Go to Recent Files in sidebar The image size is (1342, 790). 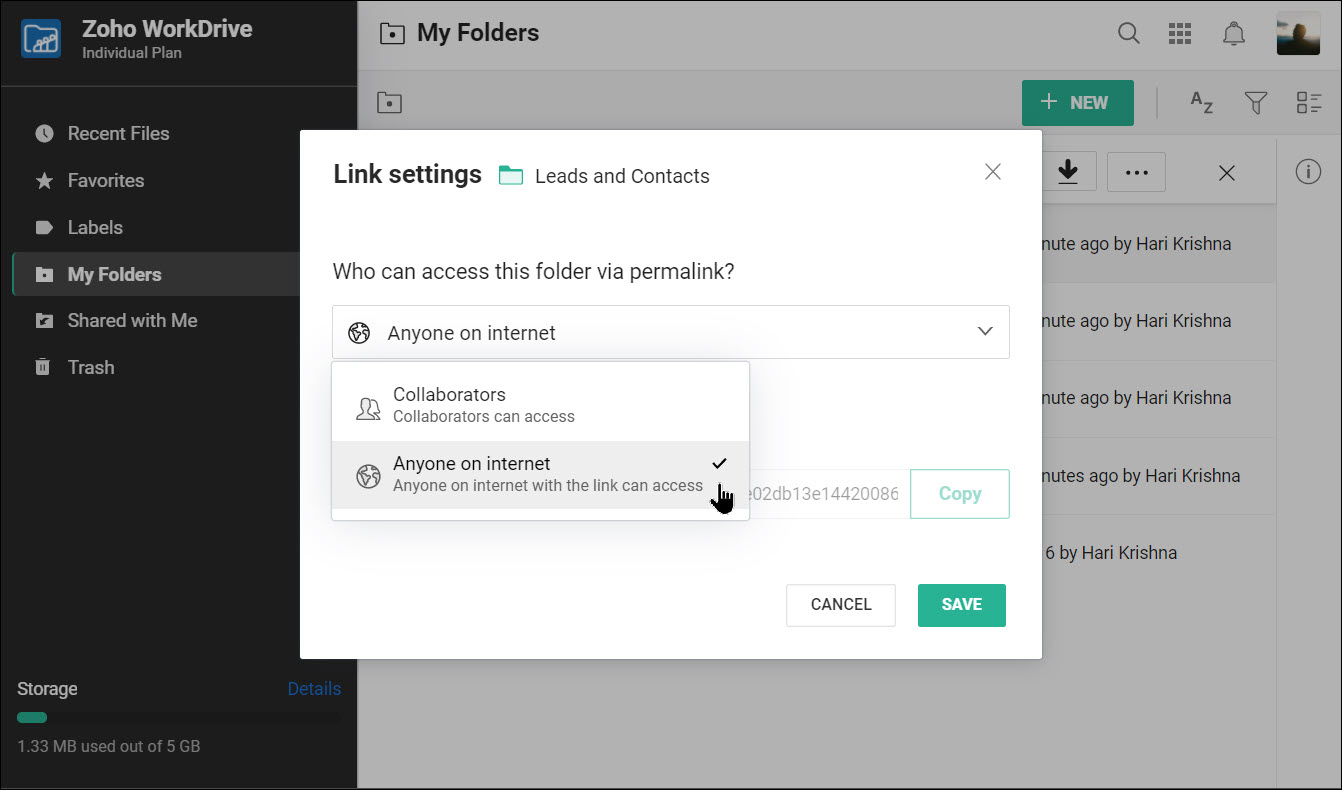coord(118,134)
